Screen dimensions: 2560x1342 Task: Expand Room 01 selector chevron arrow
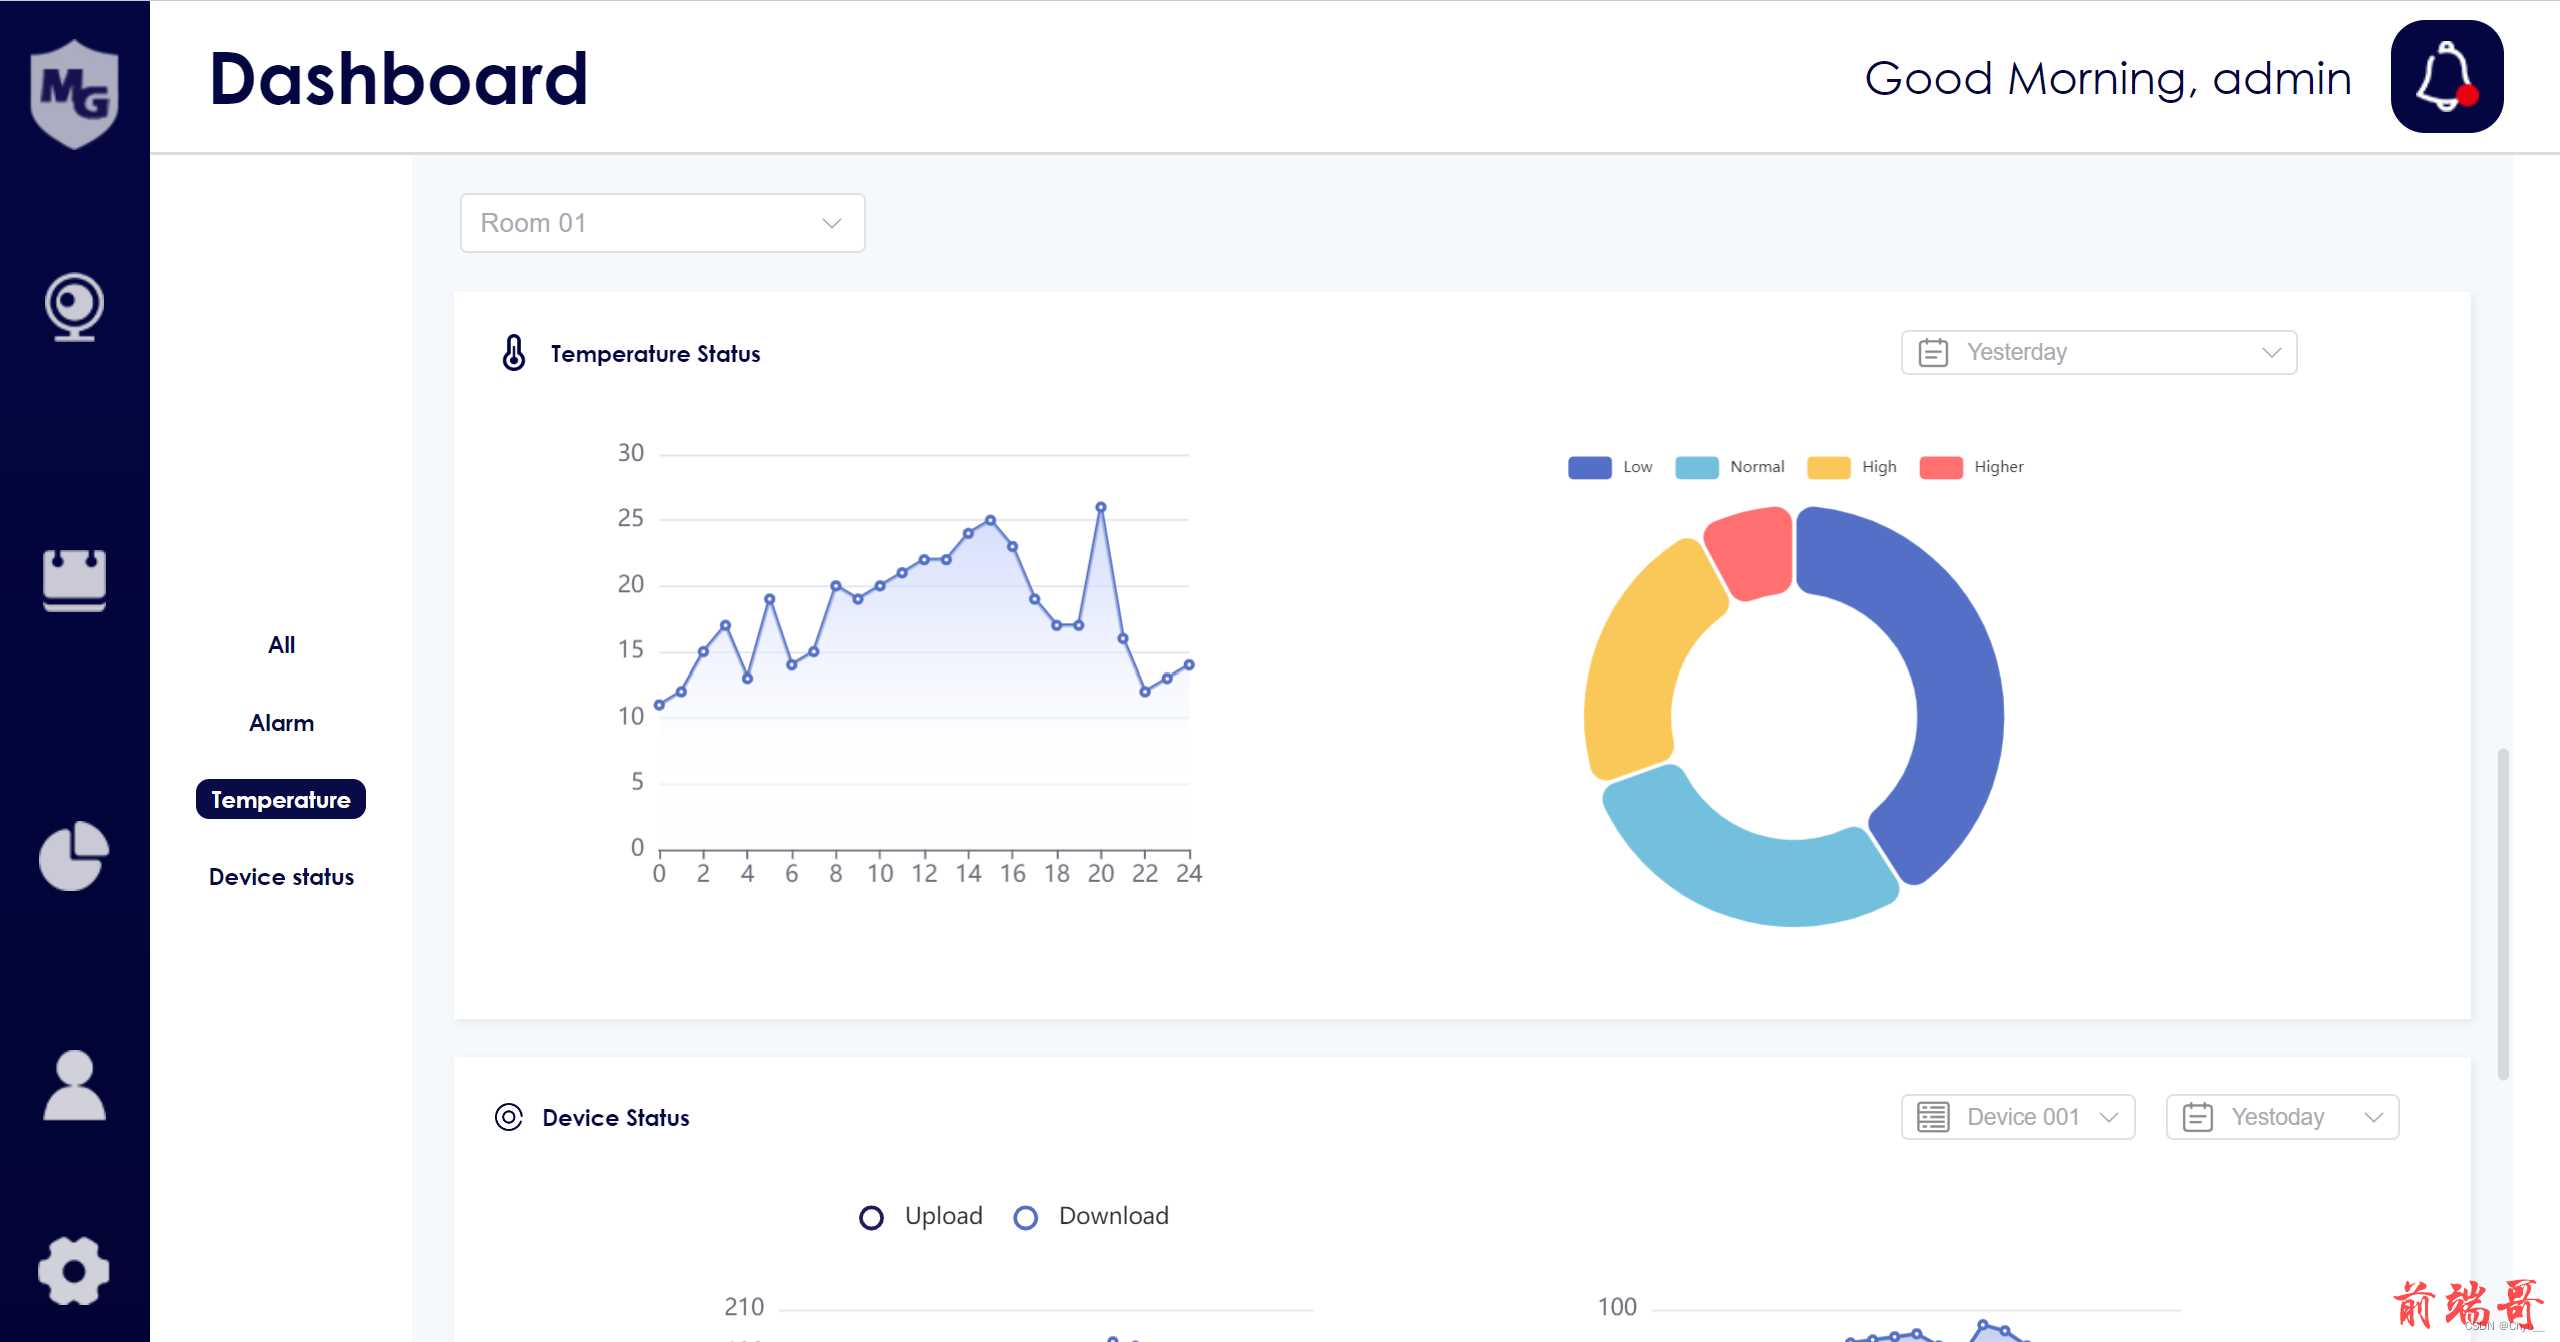[x=831, y=223]
